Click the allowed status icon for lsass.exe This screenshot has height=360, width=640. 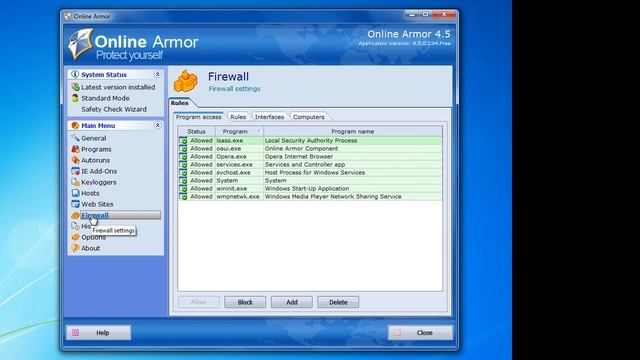click(x=183, y=140)
